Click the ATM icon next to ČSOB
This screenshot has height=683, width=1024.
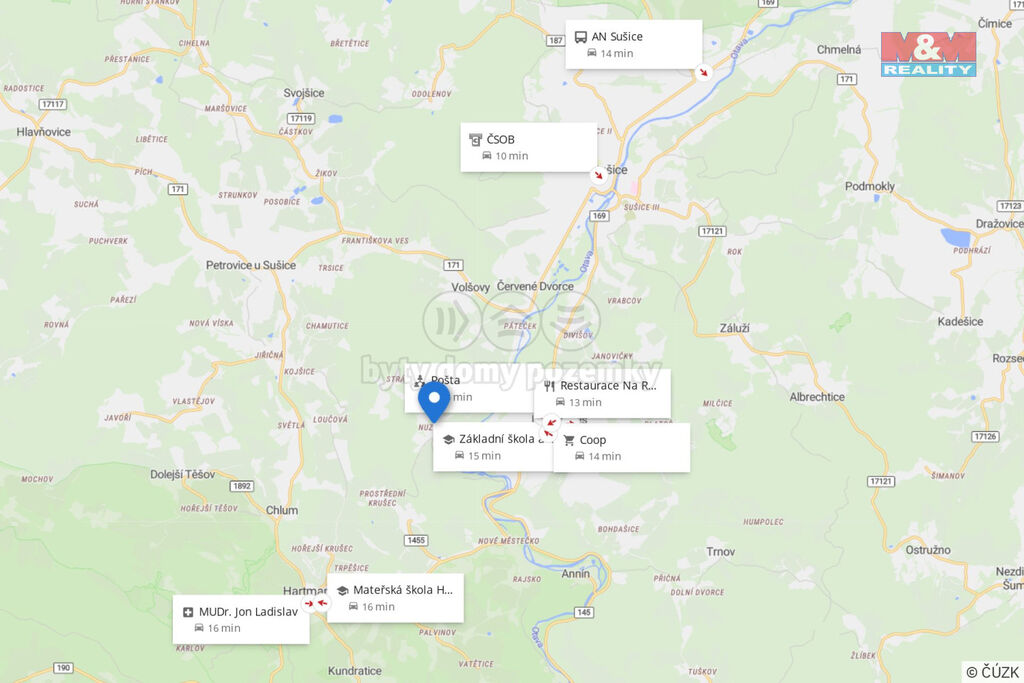475,139
